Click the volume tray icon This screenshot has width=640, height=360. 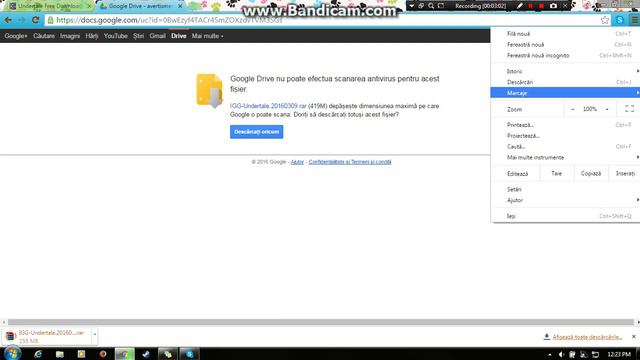point(561,354)
